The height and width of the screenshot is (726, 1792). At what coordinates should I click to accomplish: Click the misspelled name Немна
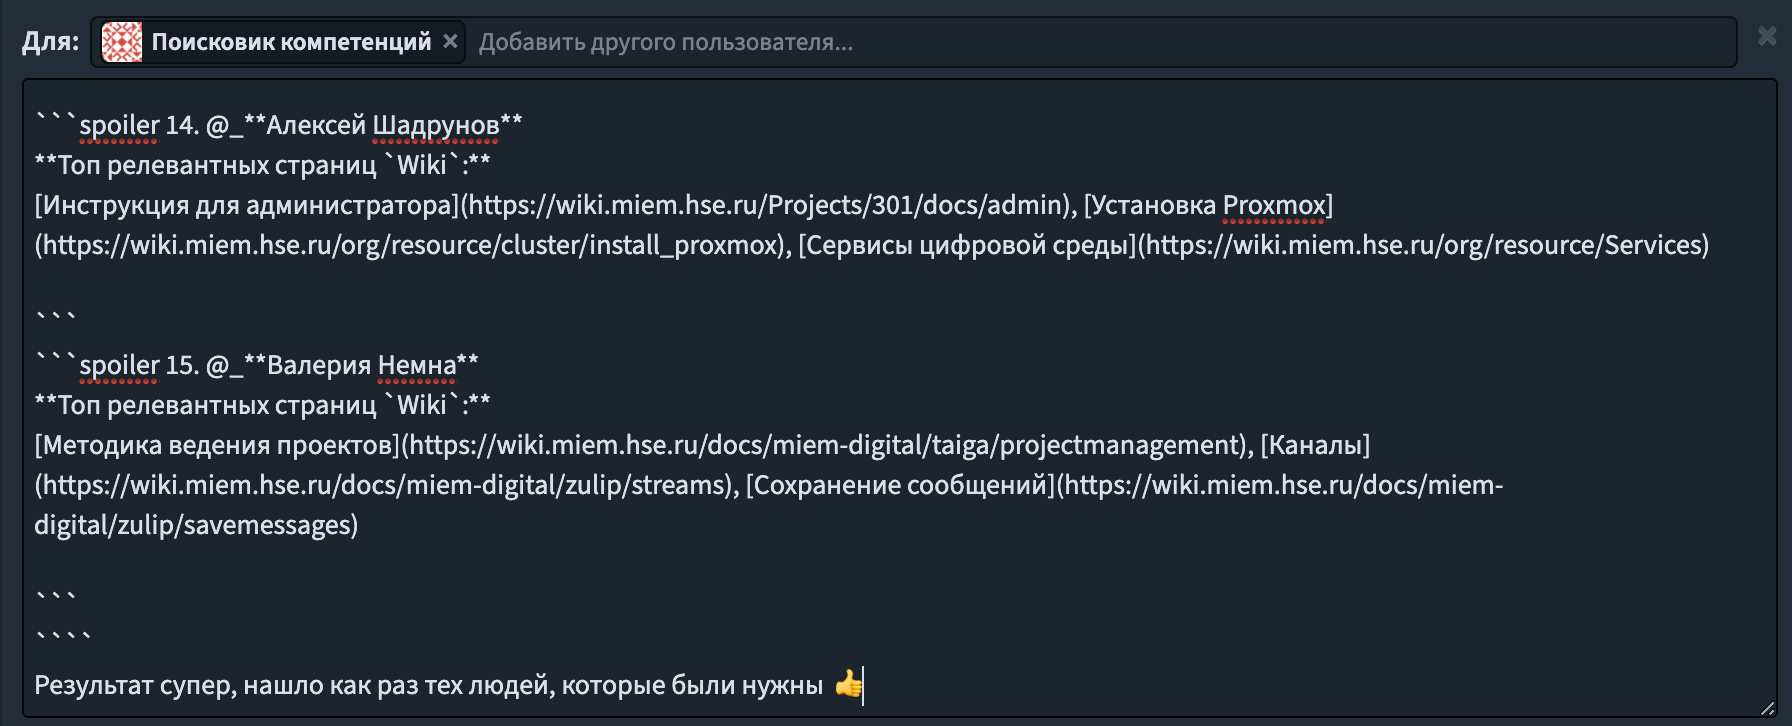417,365
